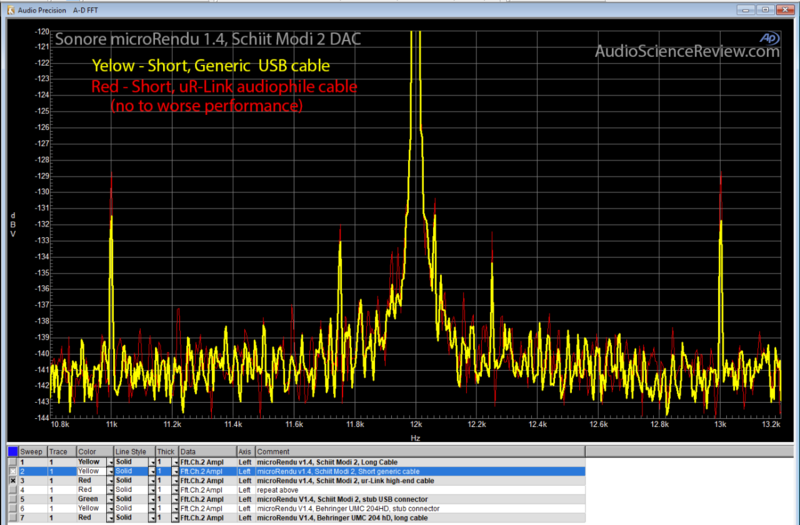
Task: Click the Sweep column header
Action: pos(33,452)
